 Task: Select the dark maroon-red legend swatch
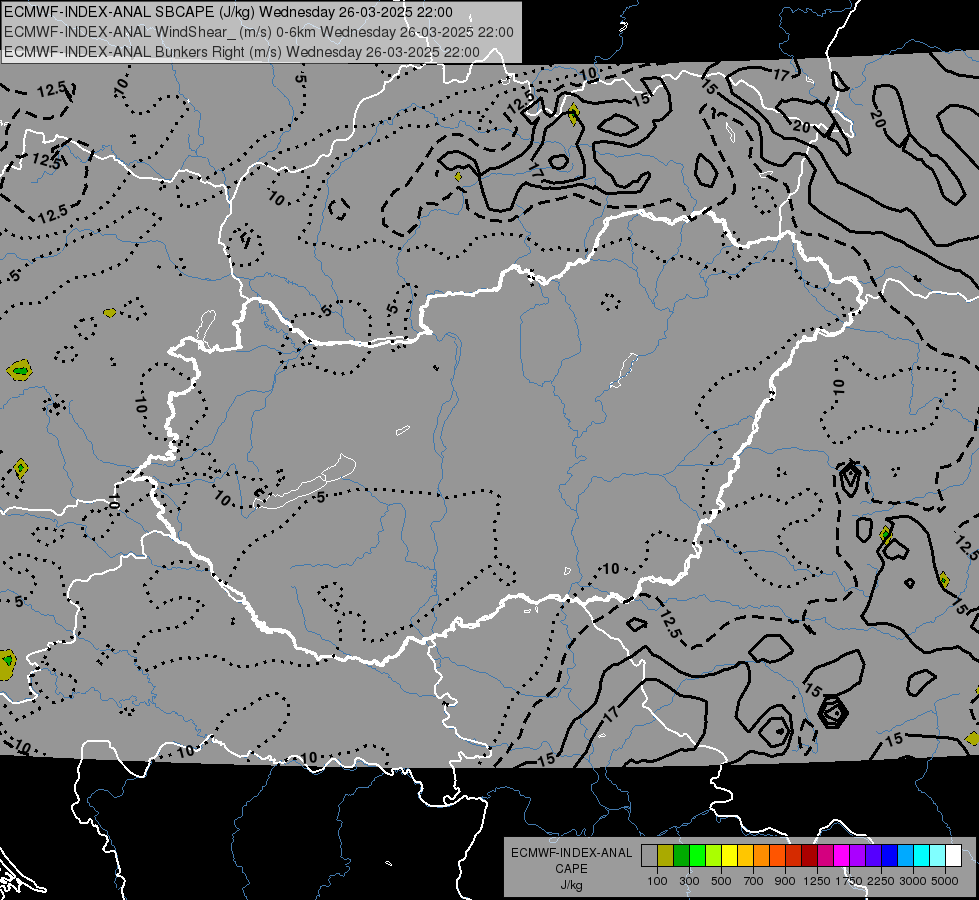tap(810, 856)
